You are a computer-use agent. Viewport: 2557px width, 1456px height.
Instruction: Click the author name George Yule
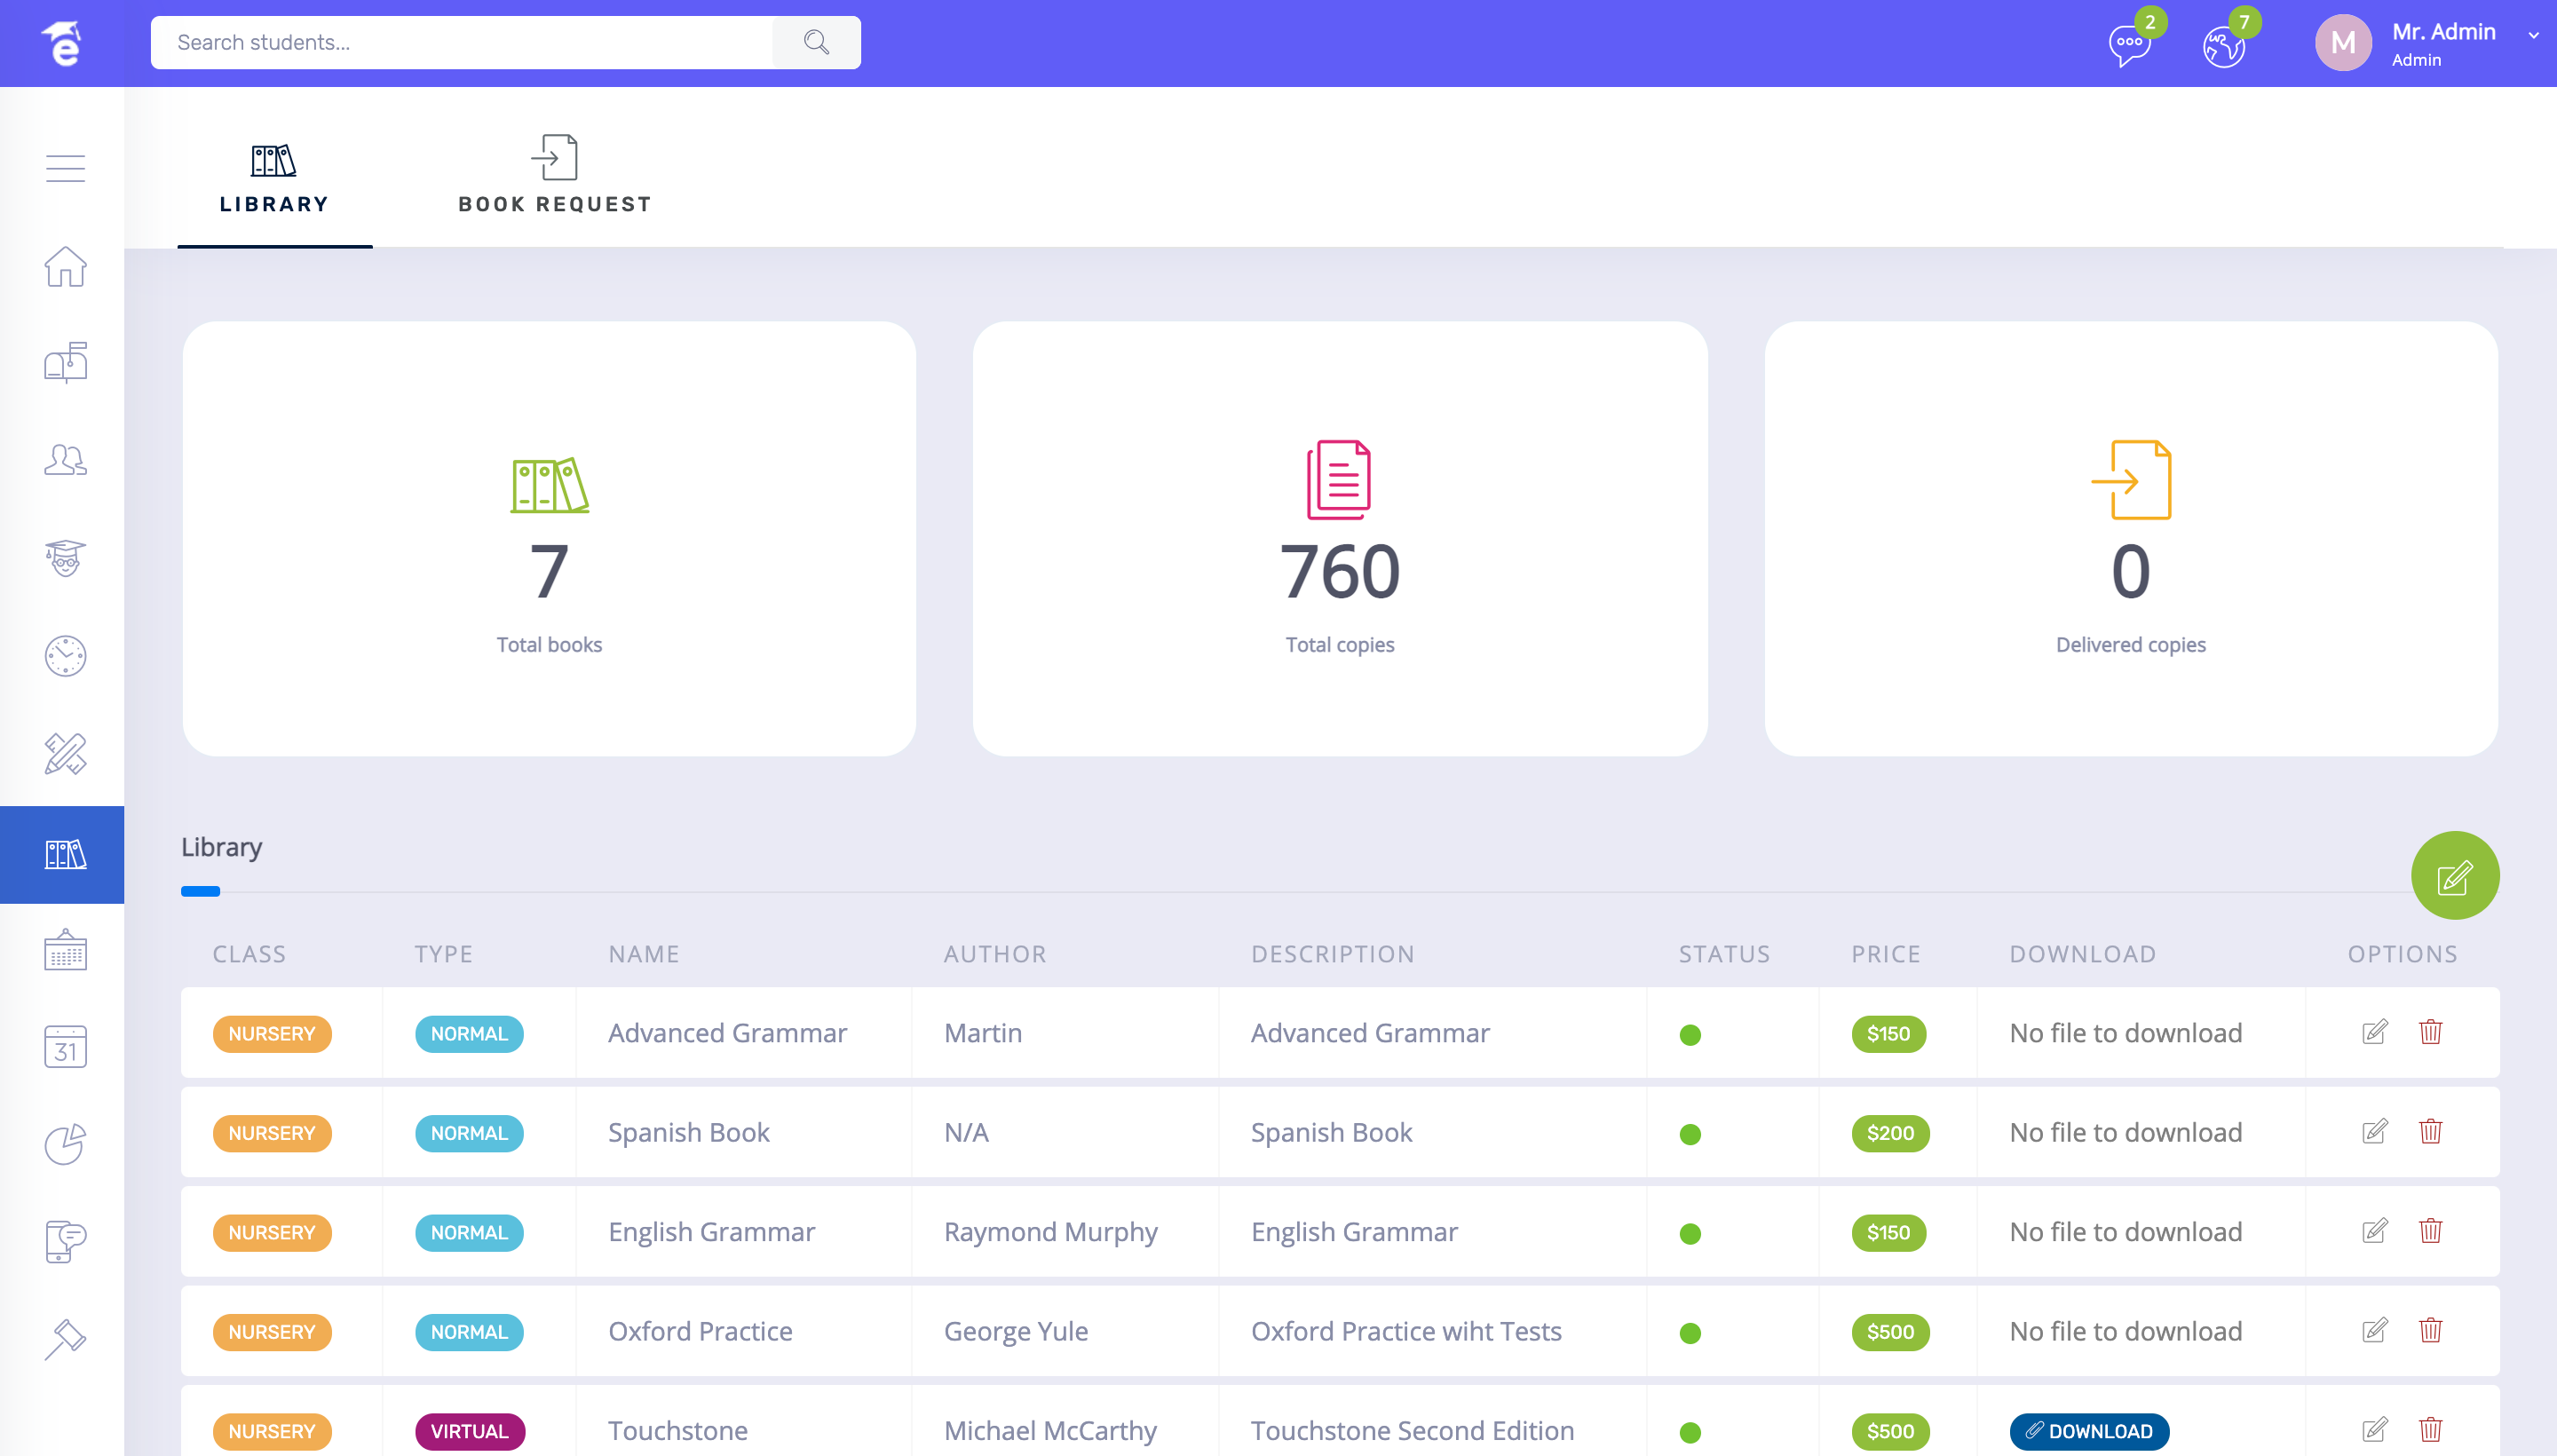coord(1015,1331)
